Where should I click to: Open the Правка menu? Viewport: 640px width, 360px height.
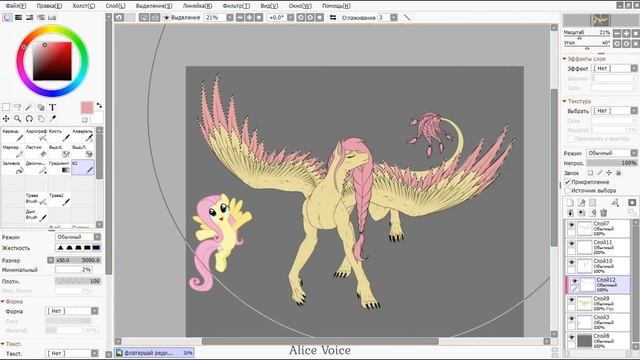coord(49,6)
